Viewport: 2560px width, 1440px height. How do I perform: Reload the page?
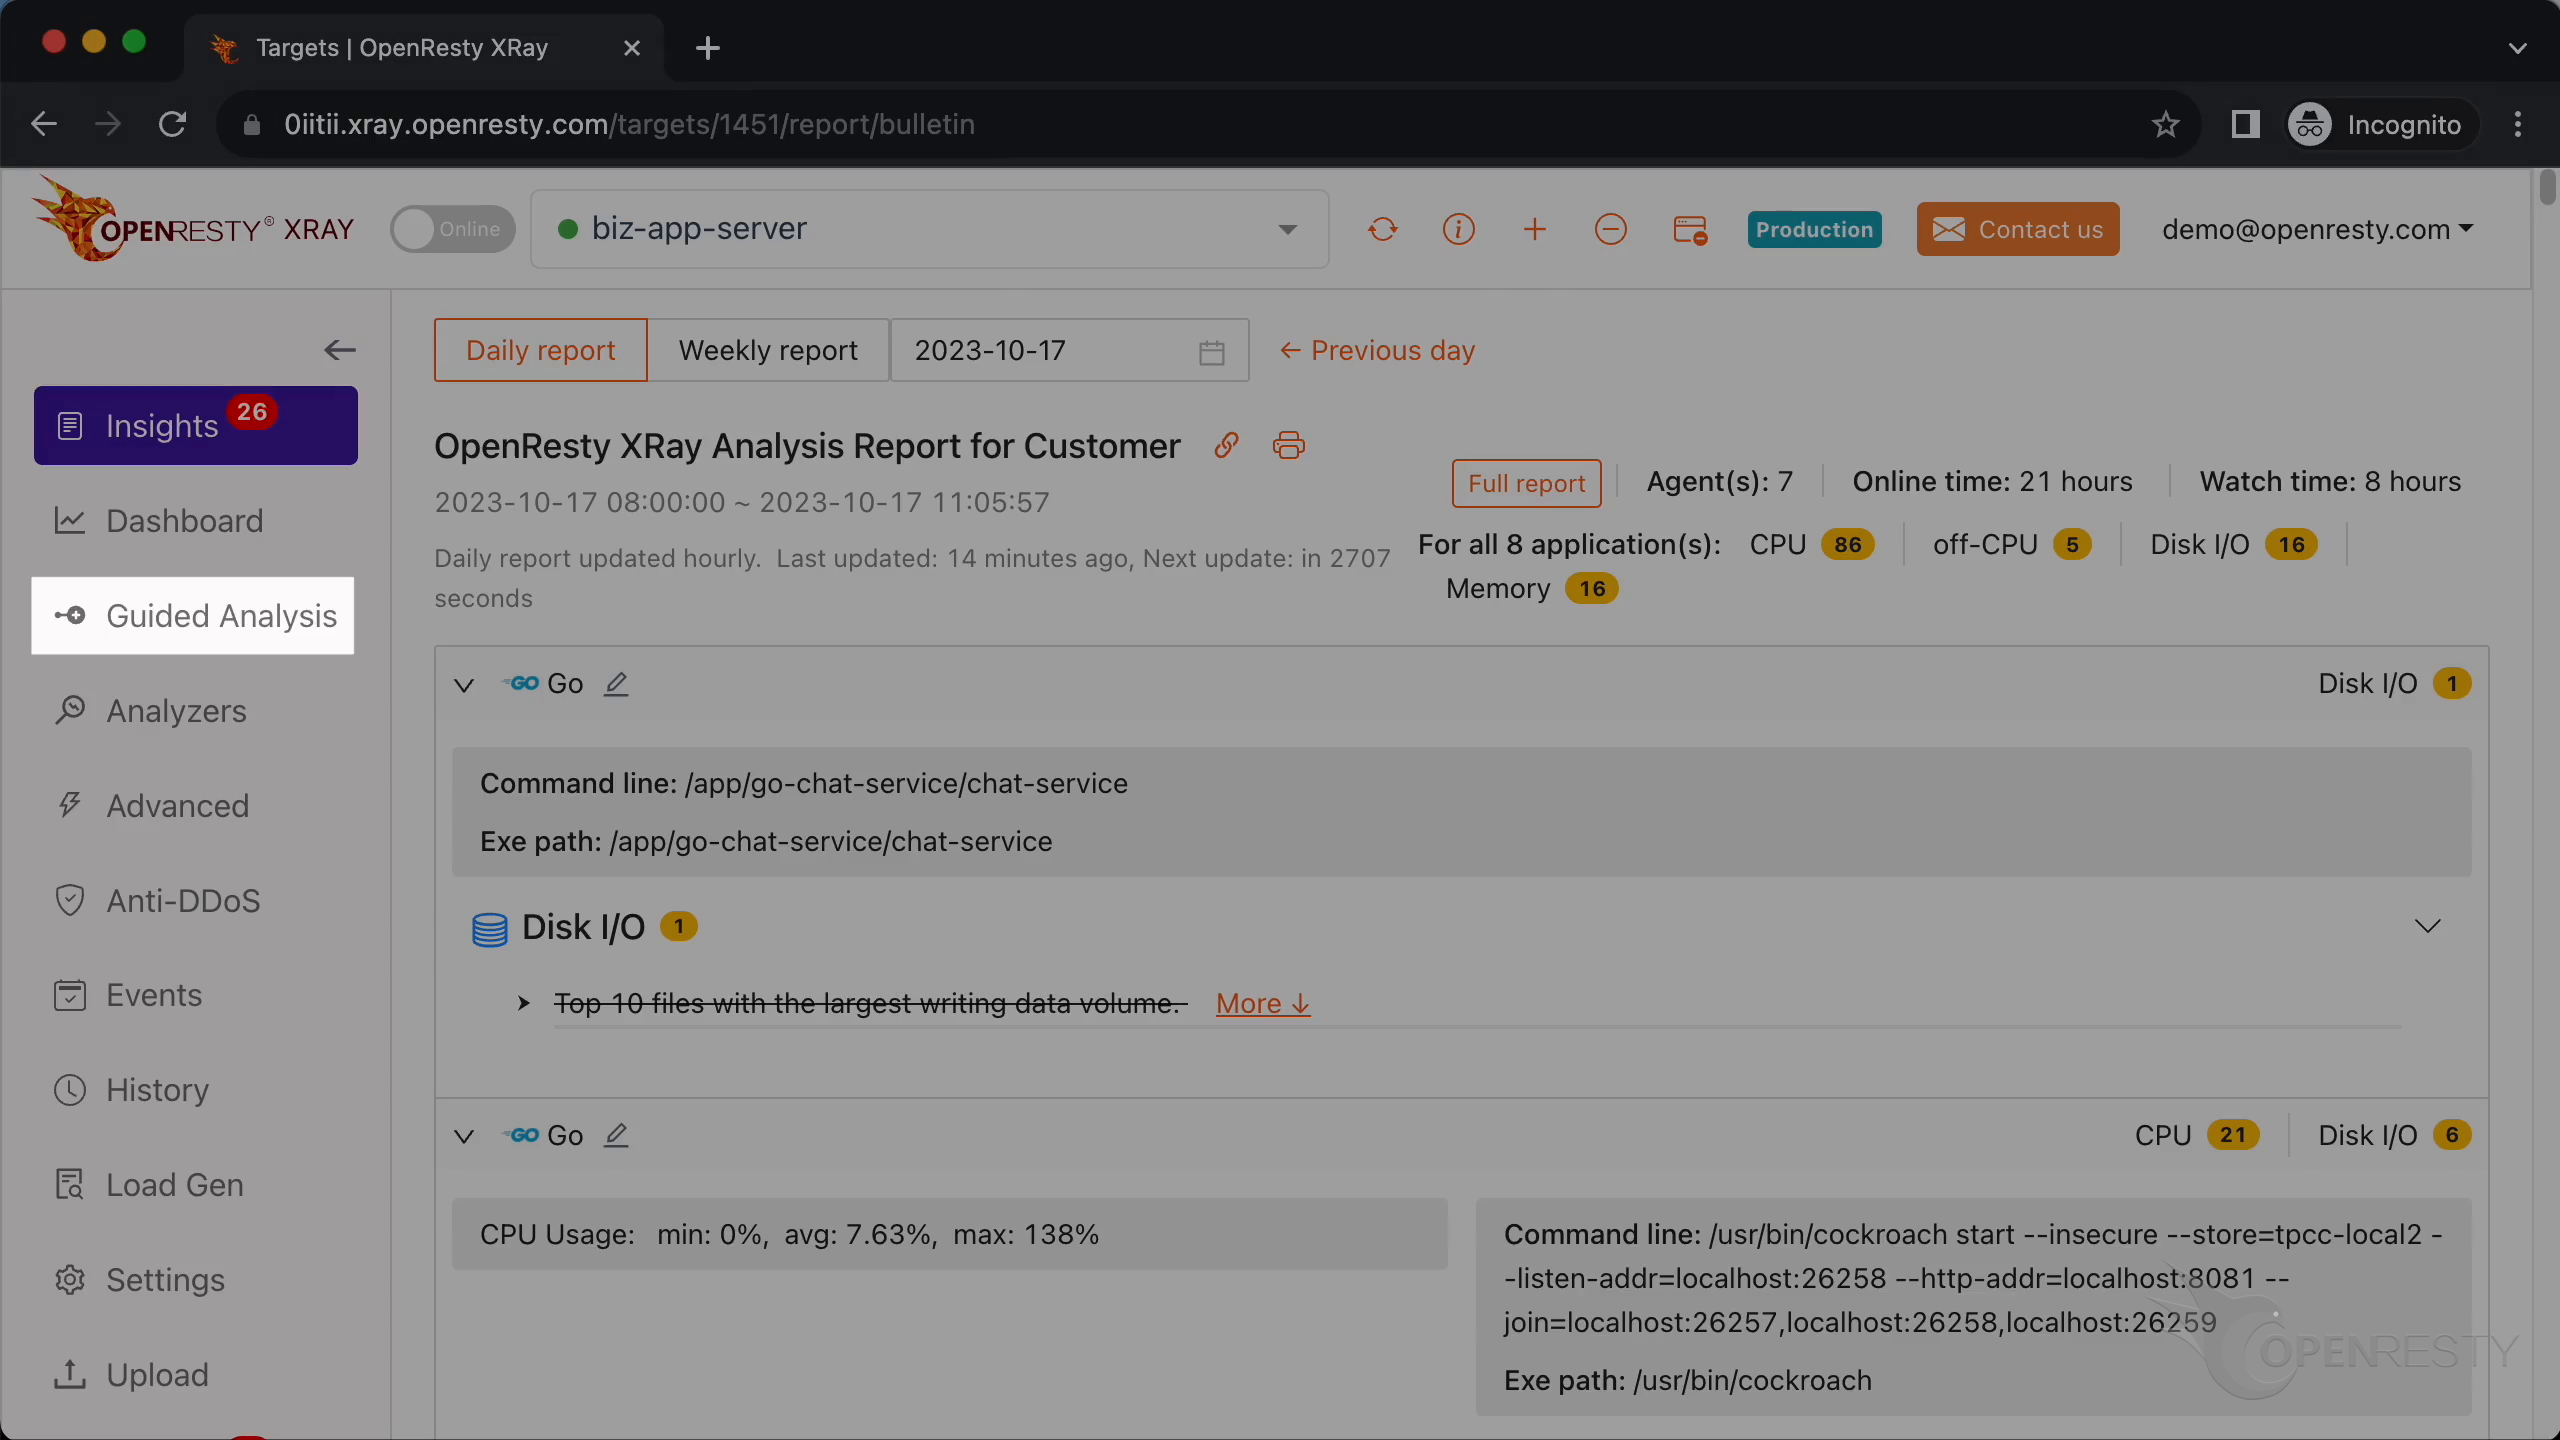pos(172,124)
